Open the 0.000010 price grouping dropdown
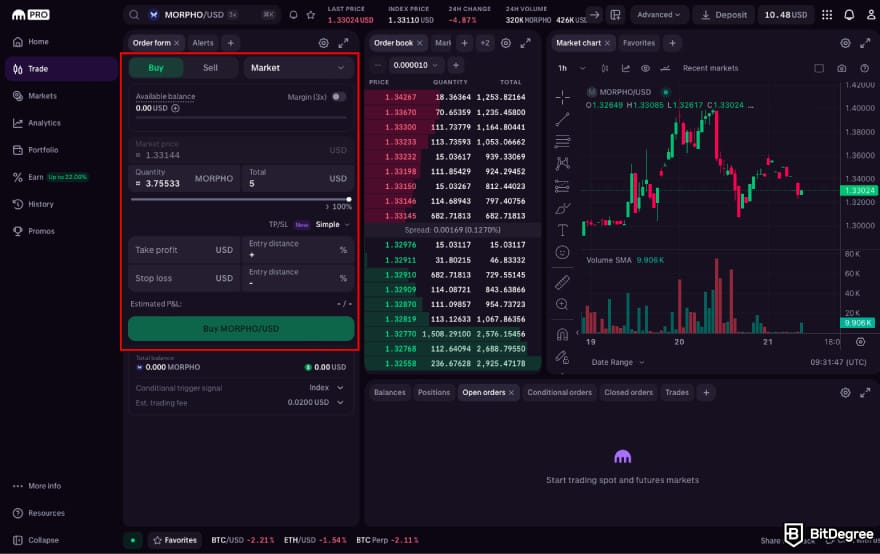 [415, 65]
